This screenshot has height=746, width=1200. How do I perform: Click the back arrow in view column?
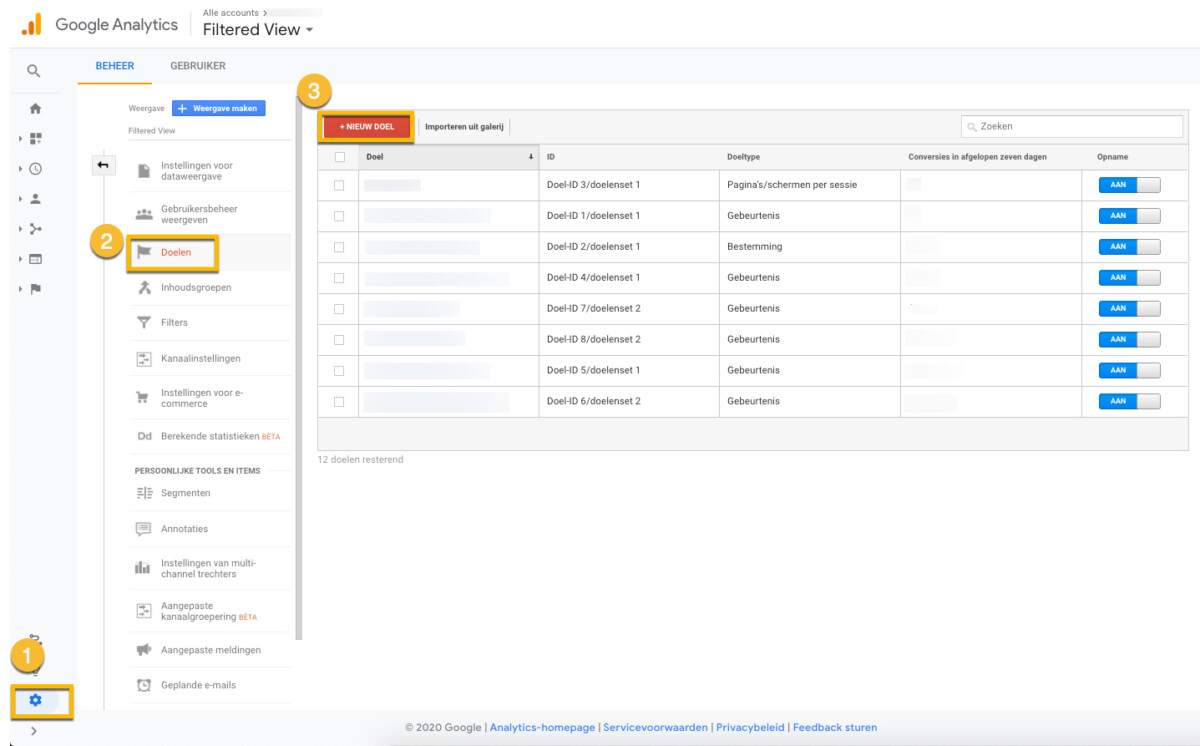click(x=103, y=164)
